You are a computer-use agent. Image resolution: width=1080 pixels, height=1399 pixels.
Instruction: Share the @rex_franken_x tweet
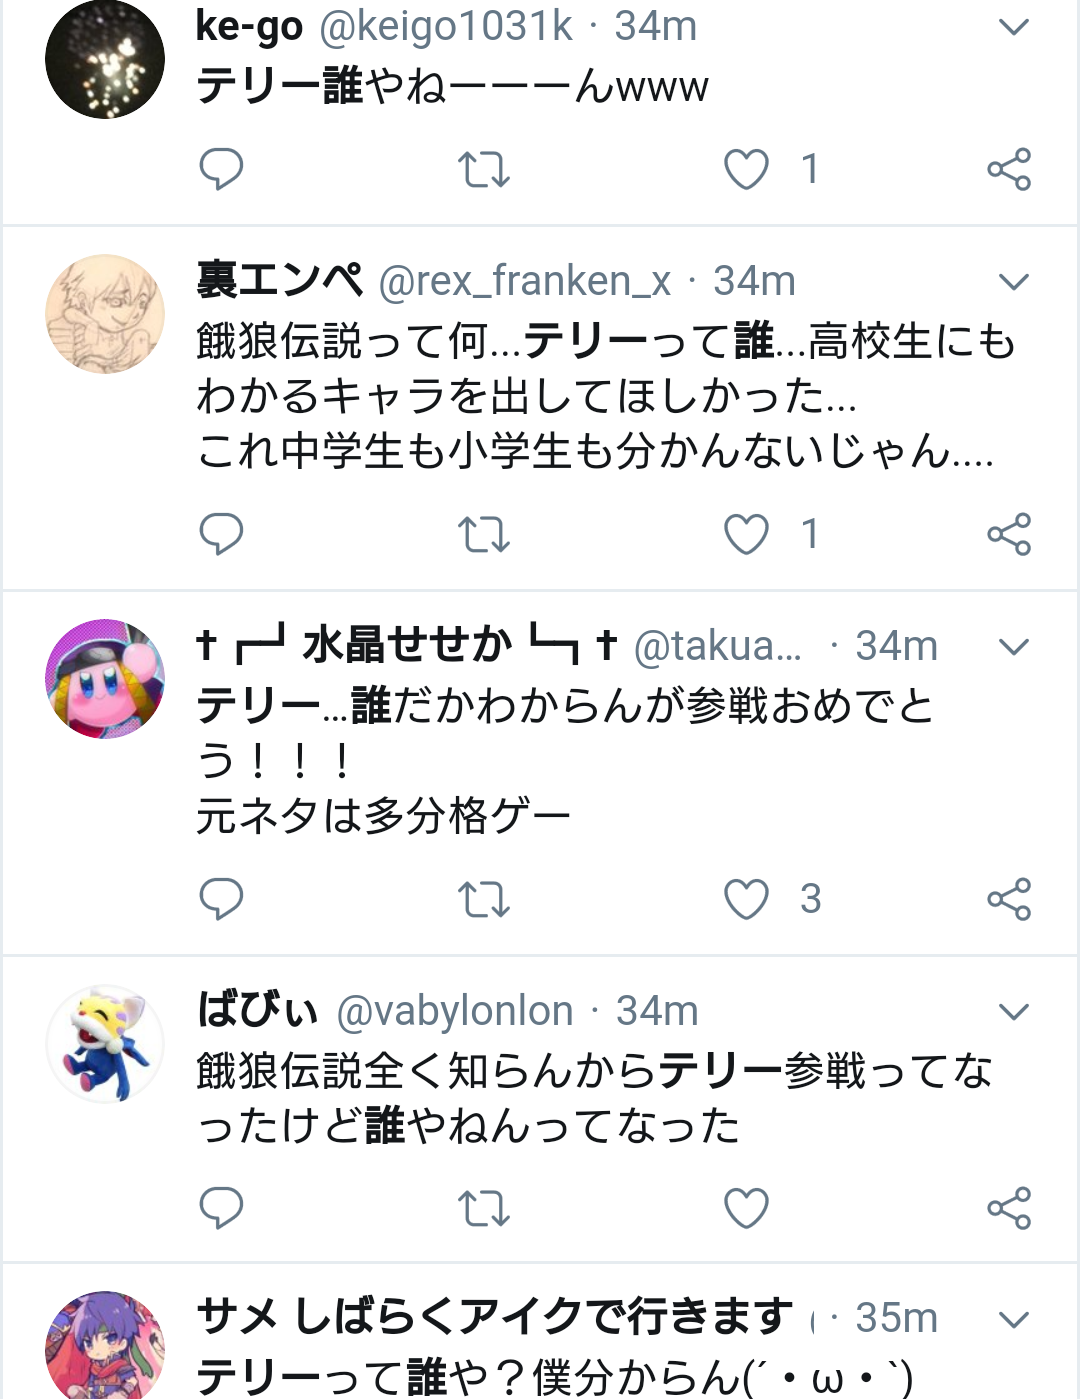(1009, 534)
